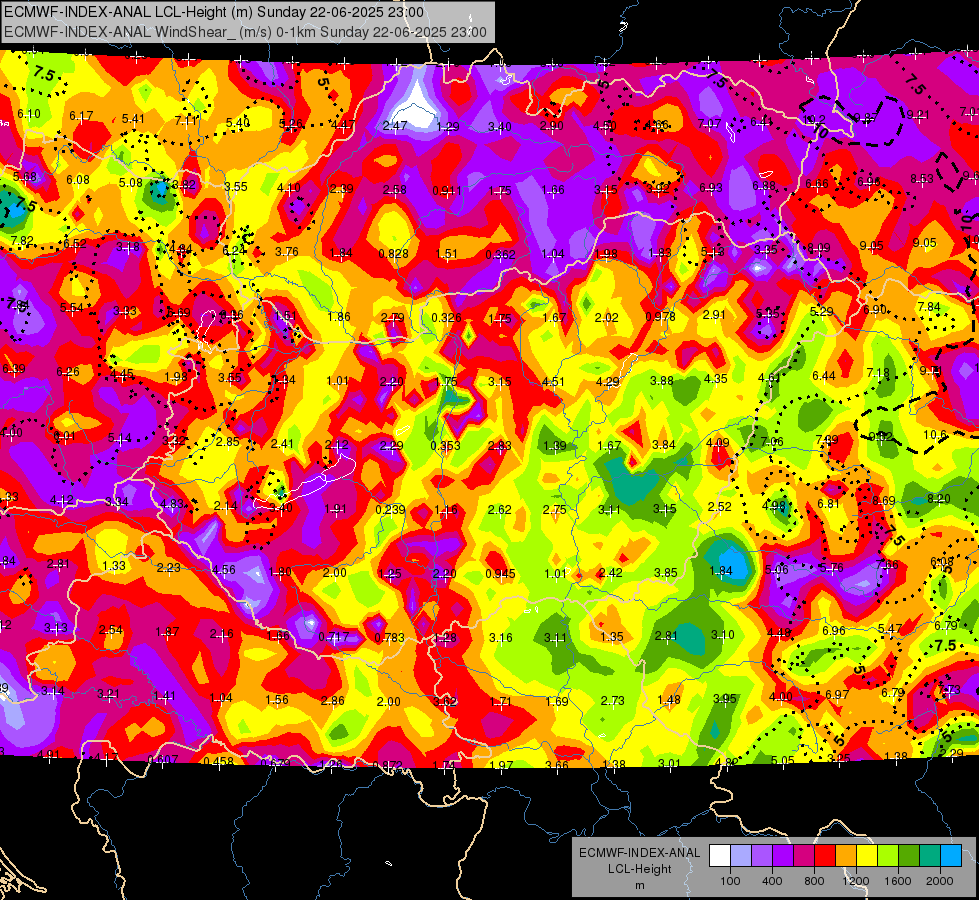This screenshot has width=979, height=900.
Task: Click the '1600' legend scale label
Action: click(x=898, y=881)
